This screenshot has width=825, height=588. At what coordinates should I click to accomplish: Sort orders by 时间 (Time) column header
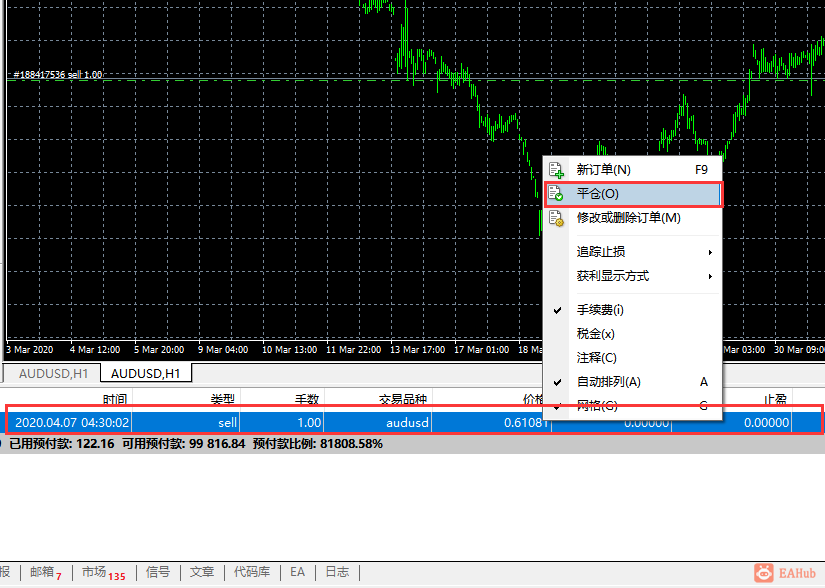pos(114,399)
